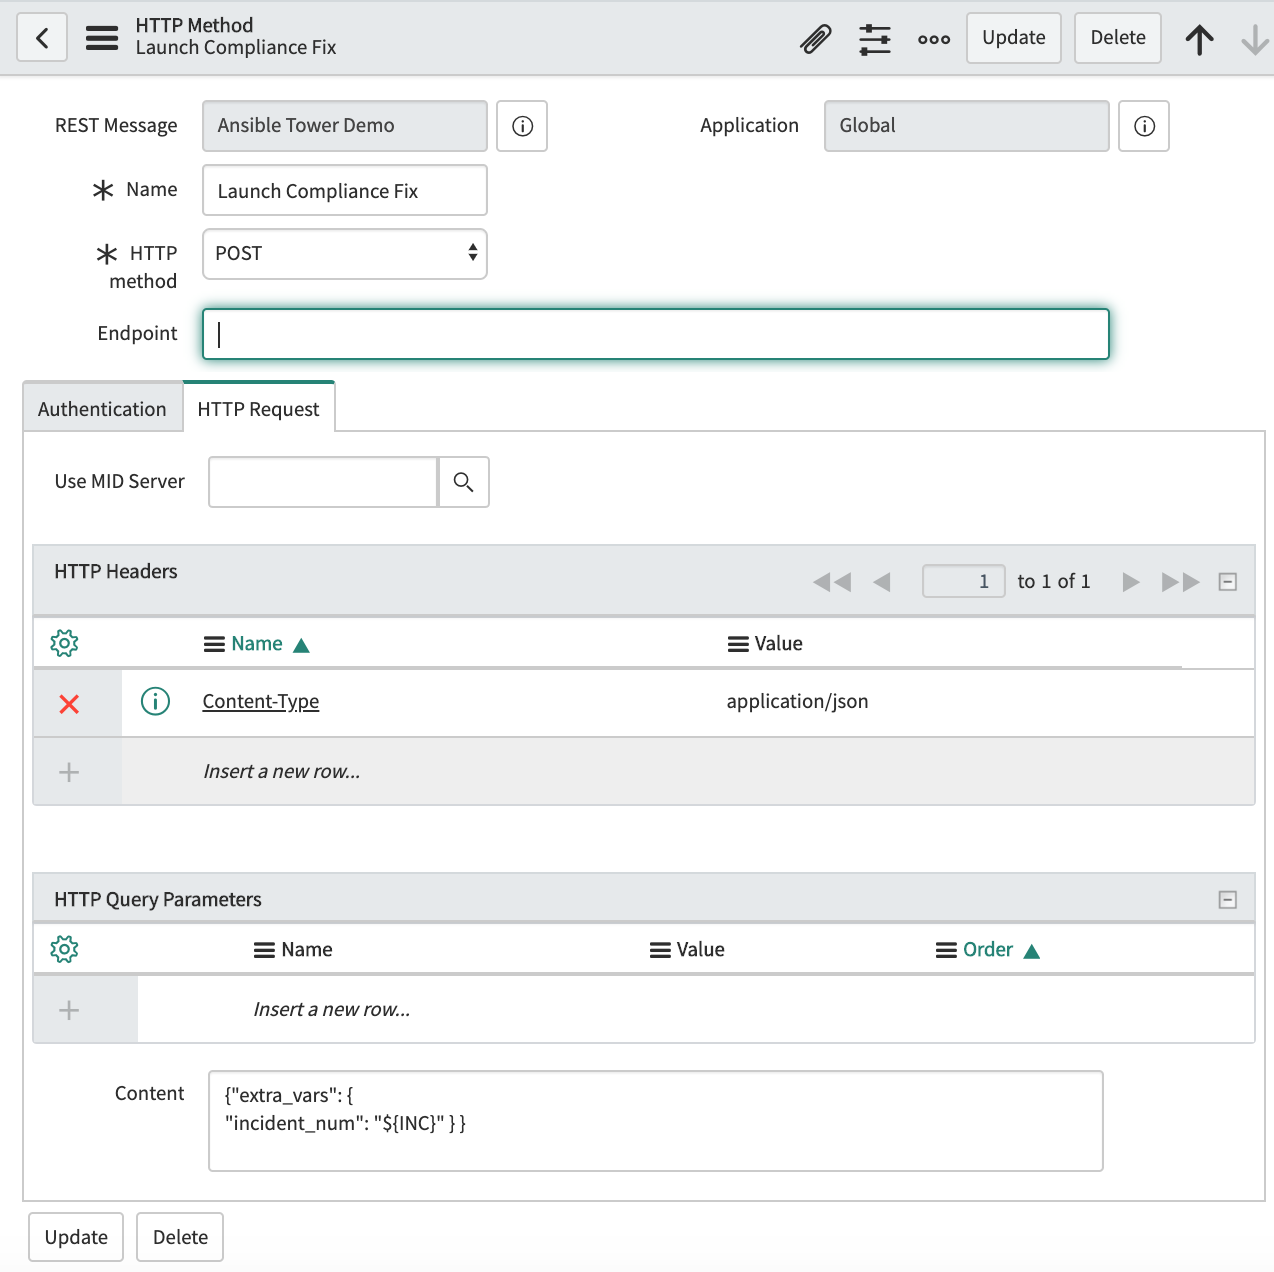Image resolution: width=1274 pixels, height=1272 pixels.
Task: Click info icon on Content-Type row
Action: pos(155,701)
